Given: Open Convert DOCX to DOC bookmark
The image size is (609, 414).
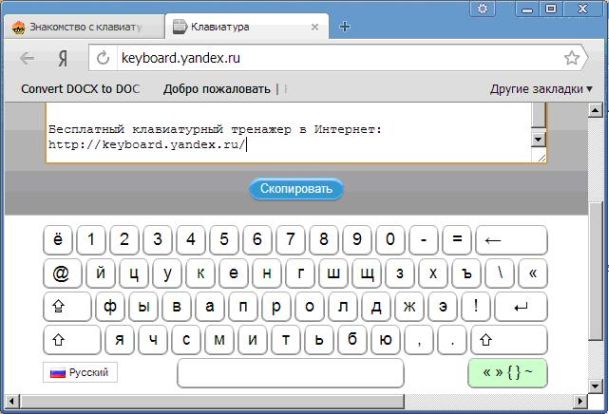Looking at the screenshot, I should pyautogui.click(x=80, y=89).
